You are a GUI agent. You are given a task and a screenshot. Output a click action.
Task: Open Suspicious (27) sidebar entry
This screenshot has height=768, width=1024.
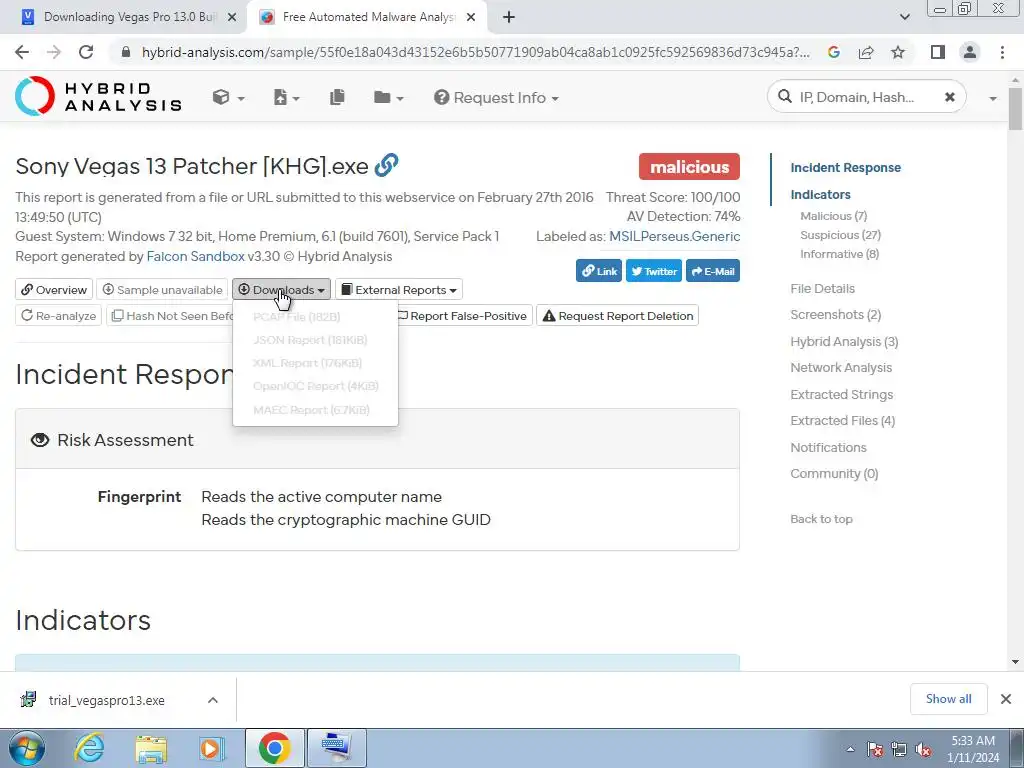840,235
